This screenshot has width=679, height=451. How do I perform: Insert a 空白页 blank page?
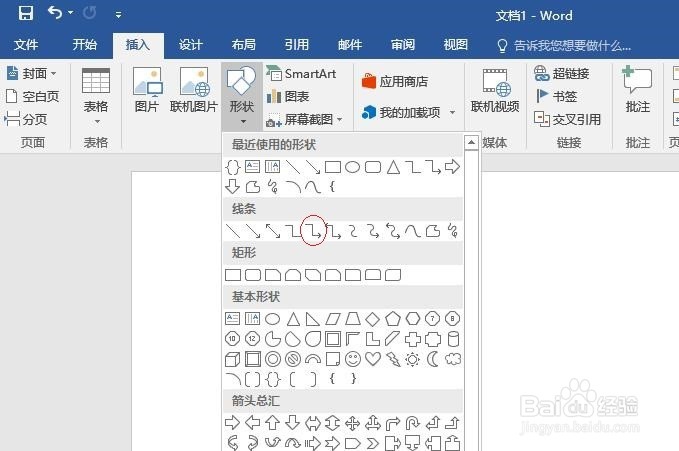coord(33,96)
